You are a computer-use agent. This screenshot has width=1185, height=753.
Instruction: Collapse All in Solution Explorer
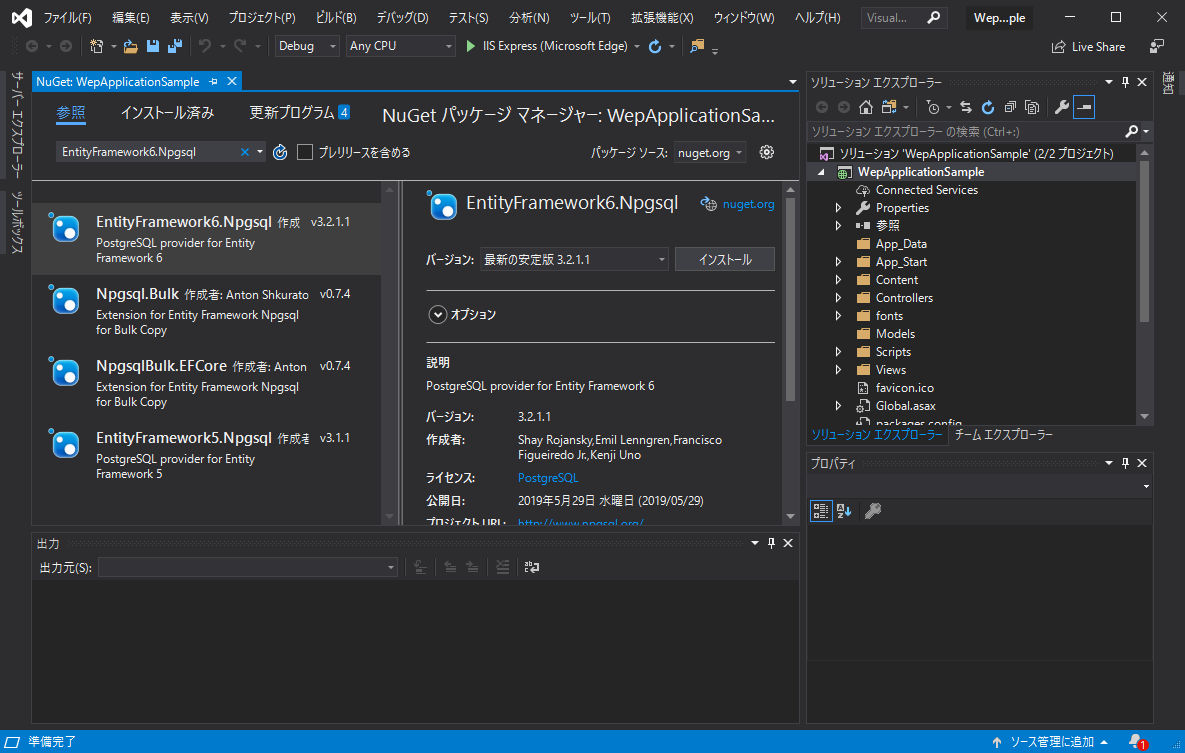(1010, 107)
